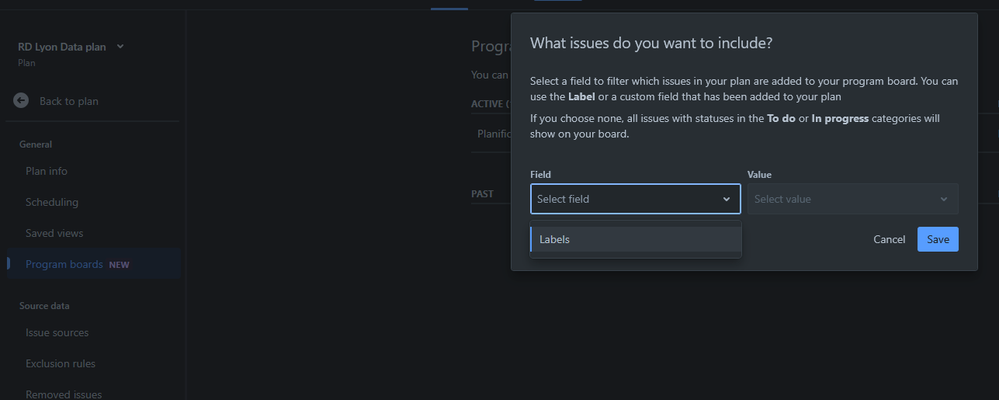This screenshot has height=400, width=999.
Task: Open Saved views in sidebar
Action: point(53,233)
